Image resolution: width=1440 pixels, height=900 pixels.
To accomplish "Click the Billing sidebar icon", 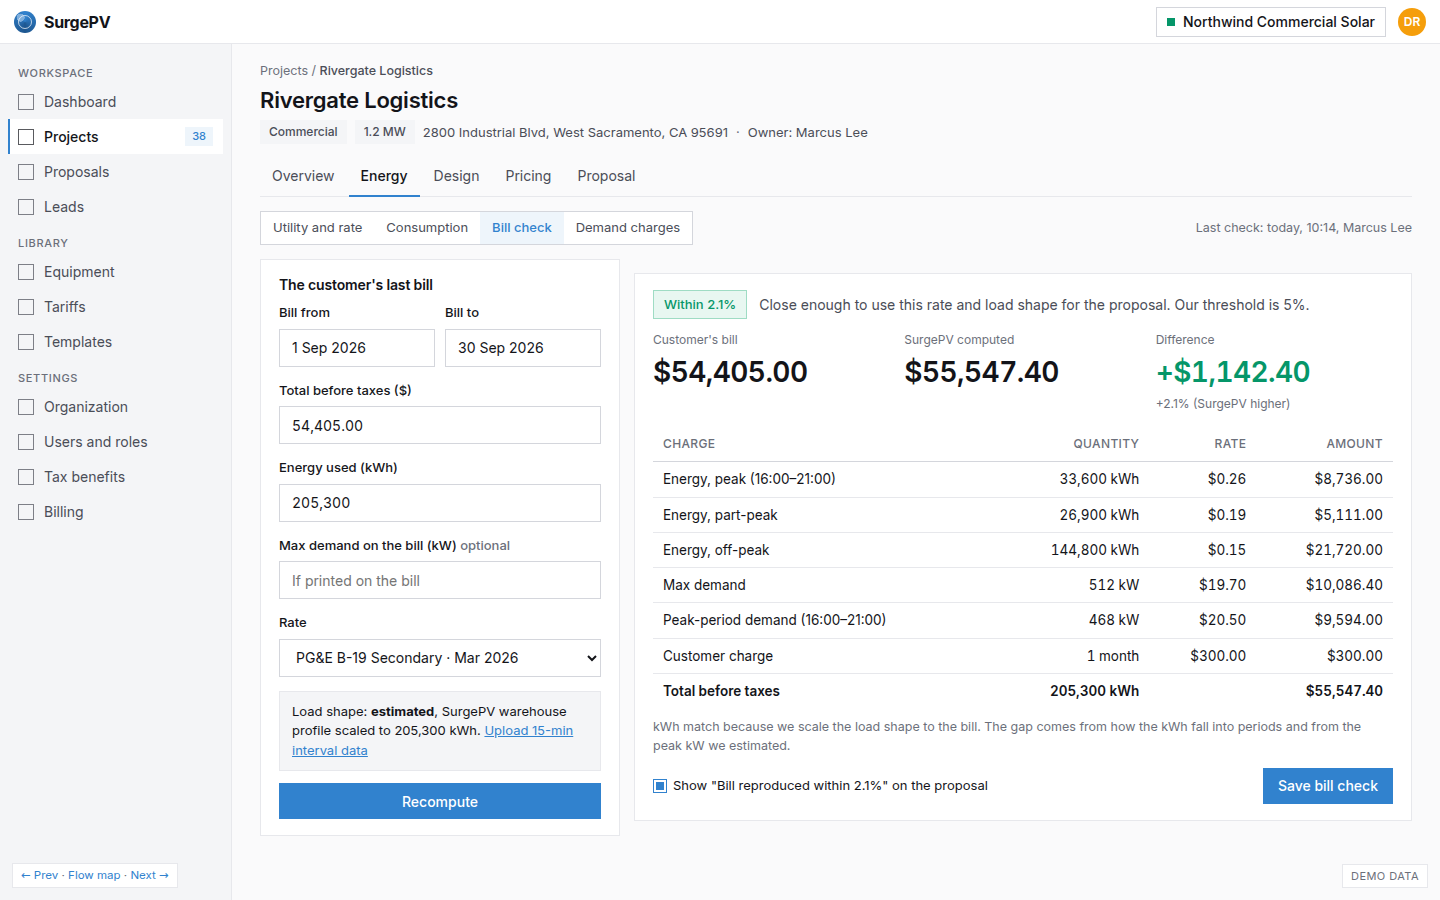I will click(x=26, y=512).
